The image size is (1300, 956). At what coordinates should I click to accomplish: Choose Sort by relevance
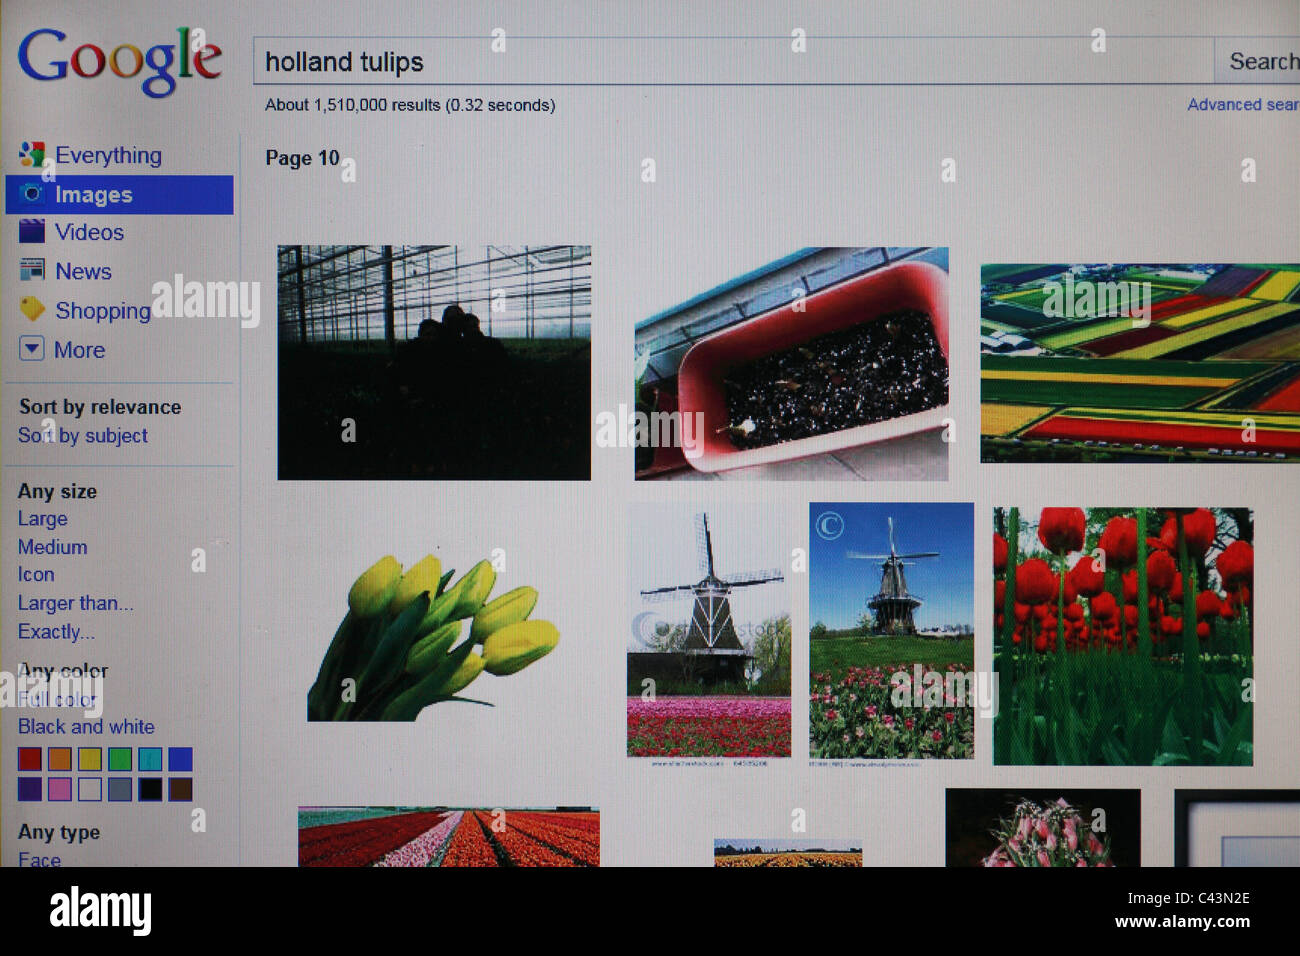coord(100,407)
